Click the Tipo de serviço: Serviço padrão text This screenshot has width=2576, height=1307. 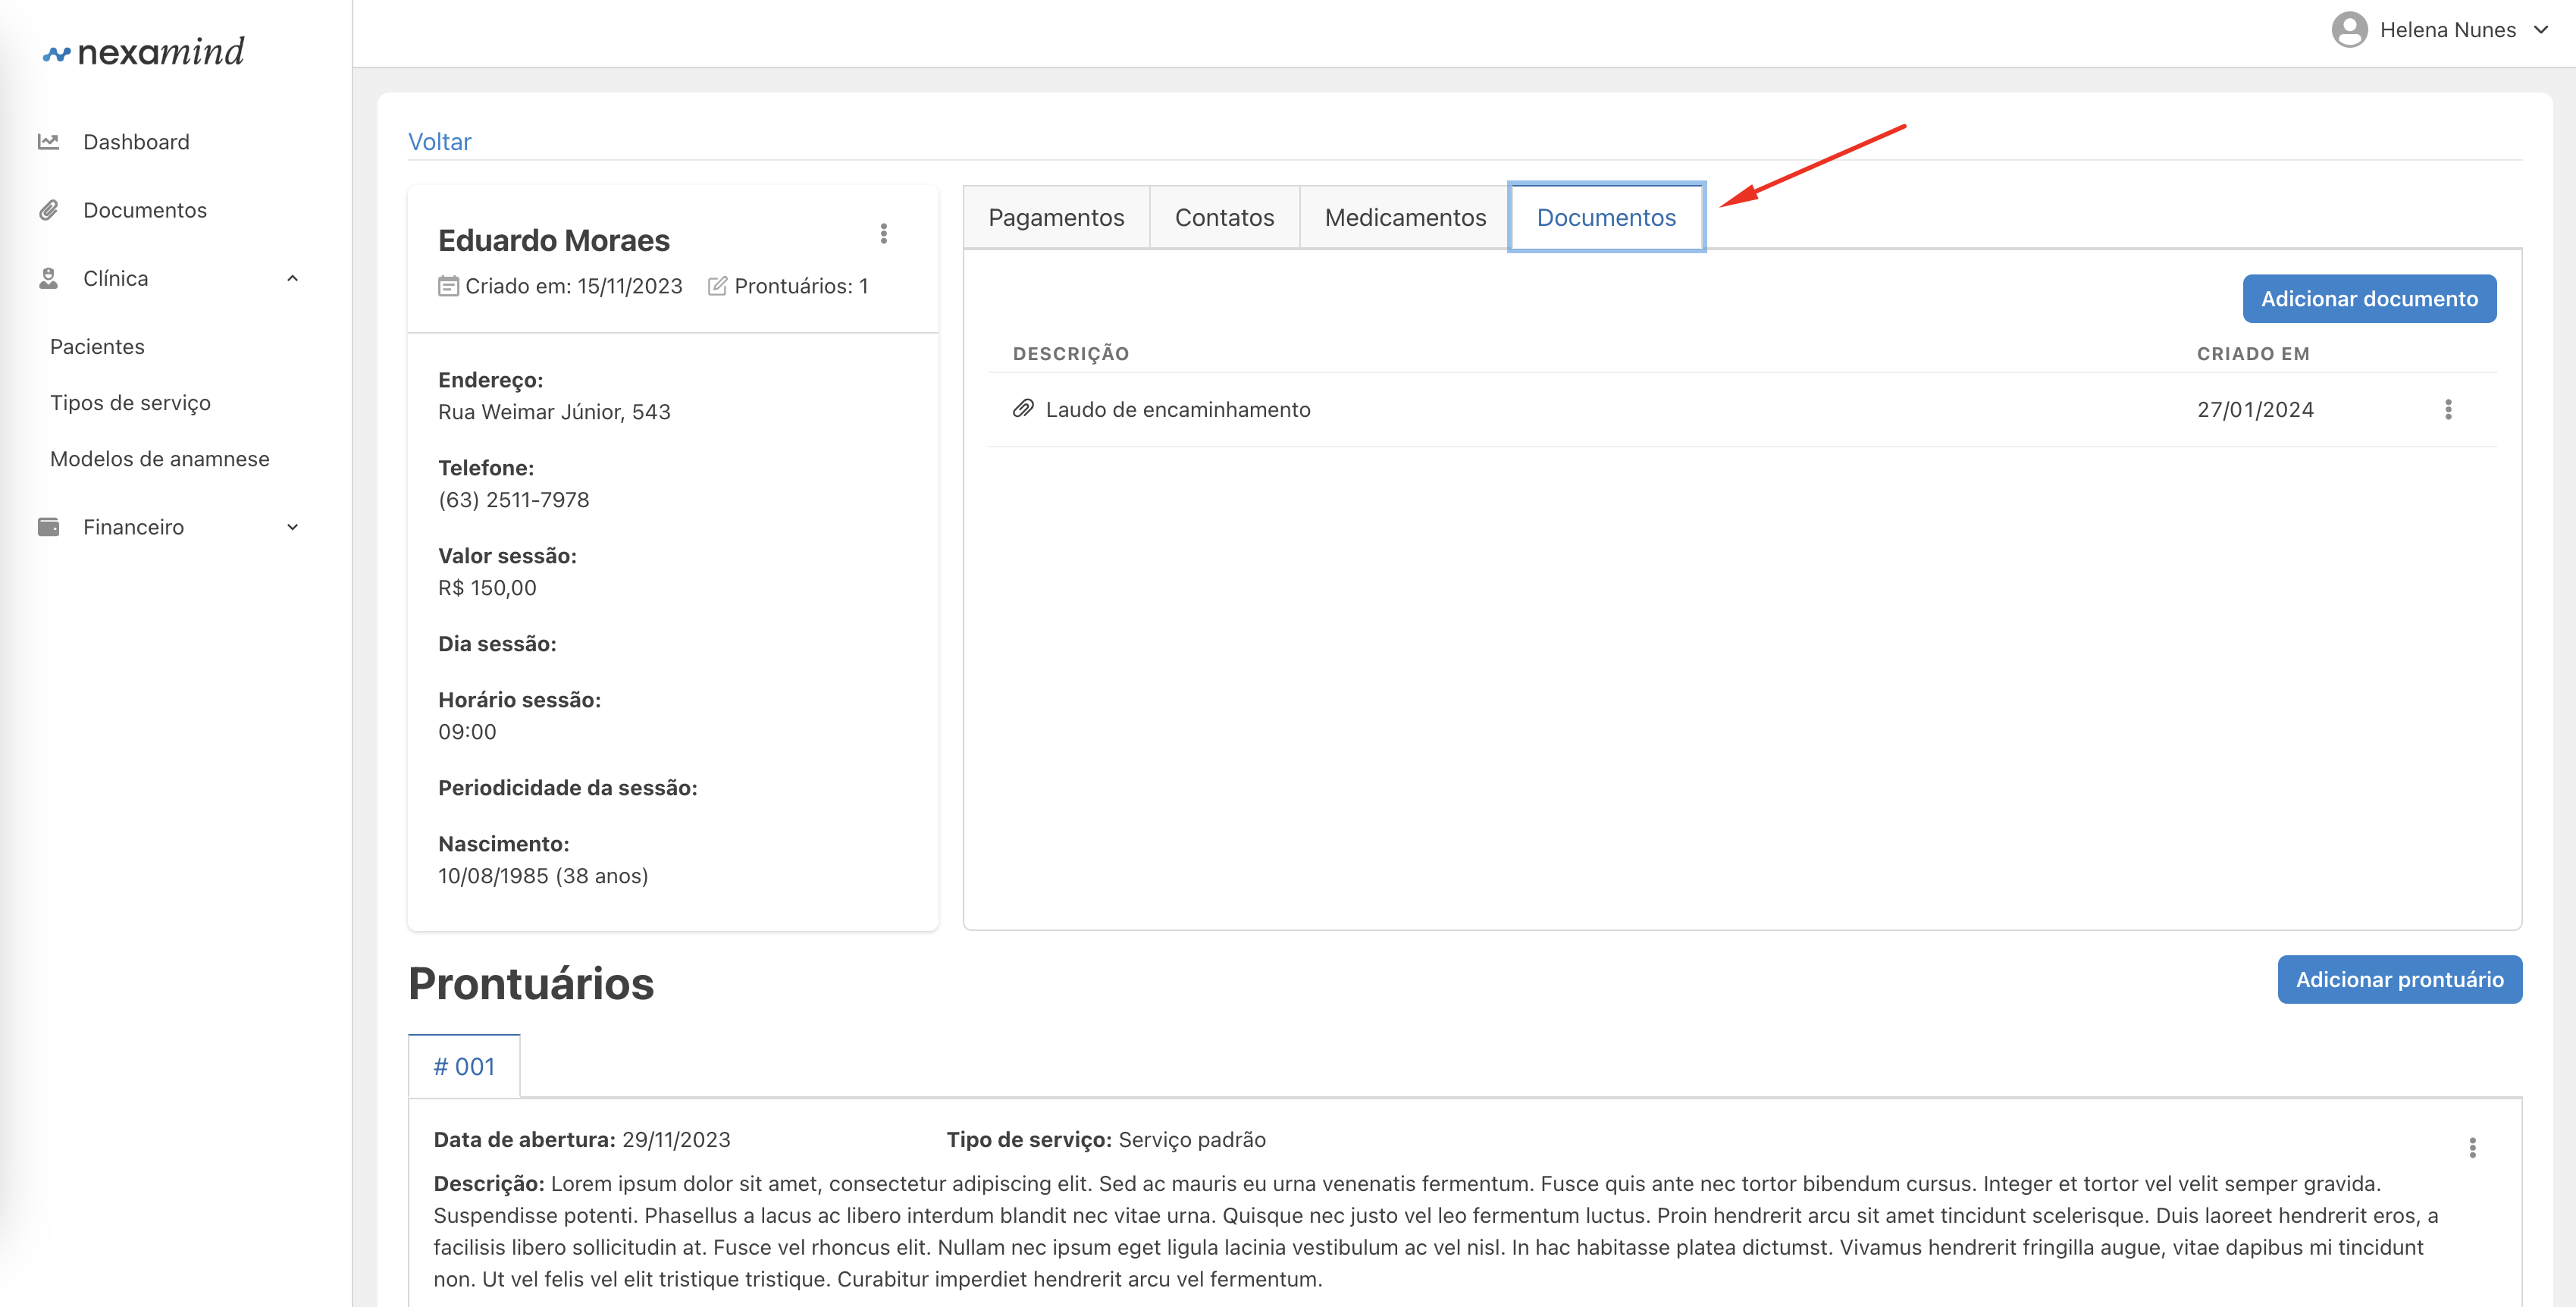tap(1106, 1140)
